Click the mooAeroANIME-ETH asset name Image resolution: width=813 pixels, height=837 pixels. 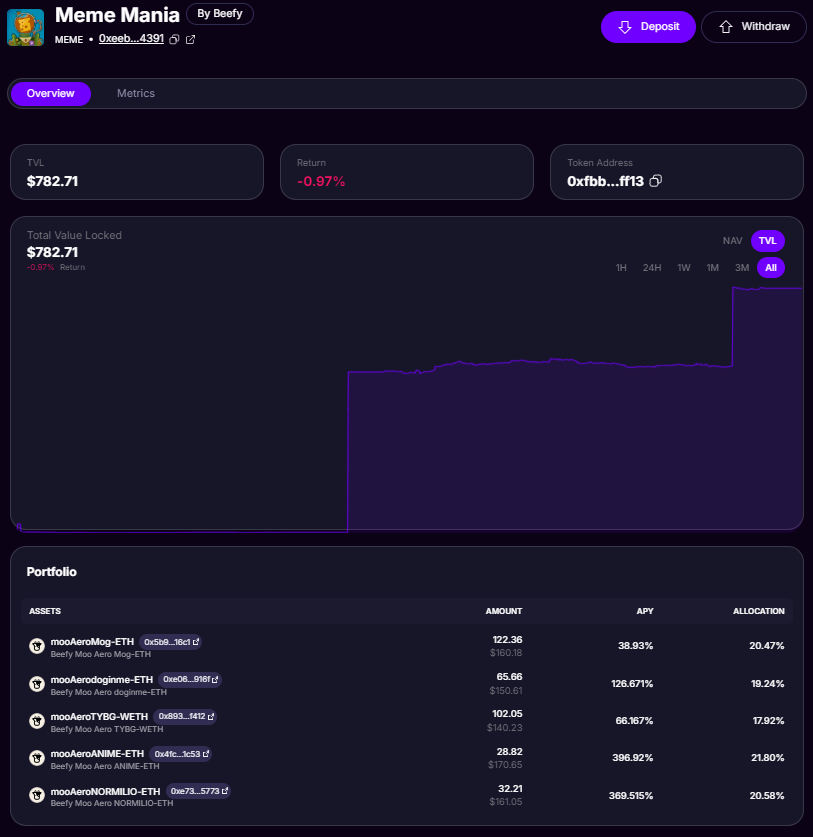point(97,754)
